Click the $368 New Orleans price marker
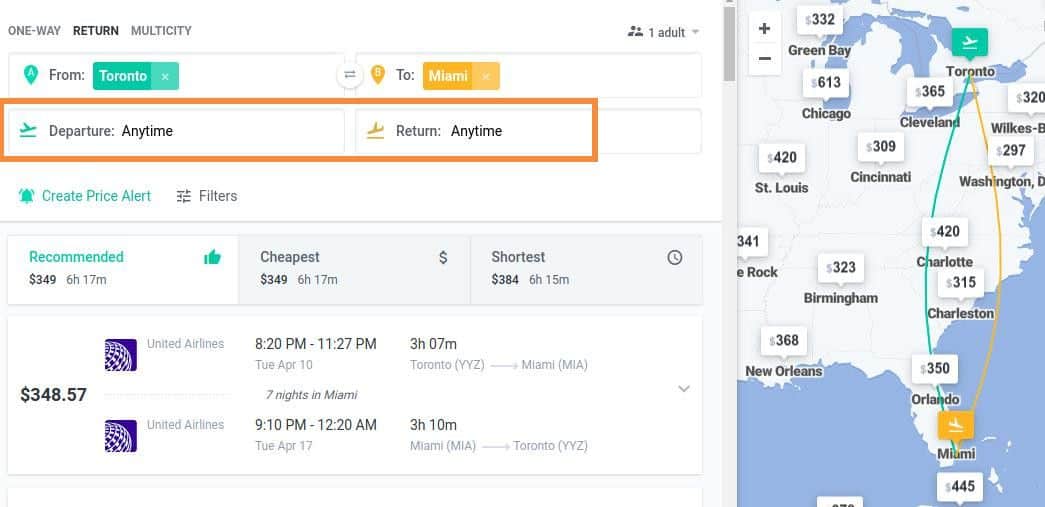1045x507 pixels. point(783,341)
